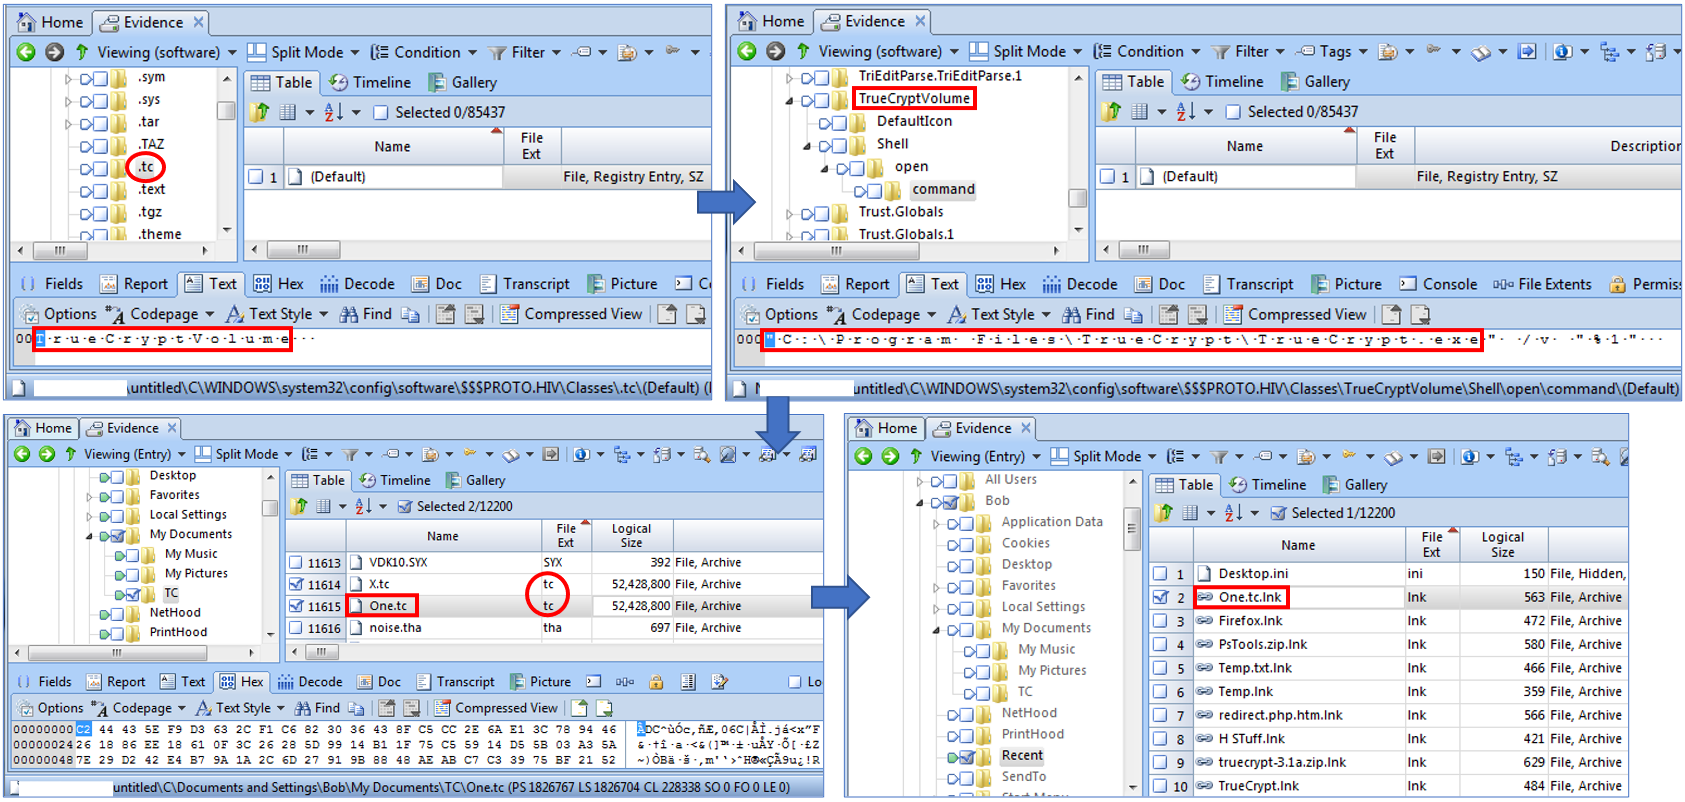1685x802 pixels.
Task: Select the TrueCryptVolume registry key
Action: pyautogui.click(x=914, y=98)
